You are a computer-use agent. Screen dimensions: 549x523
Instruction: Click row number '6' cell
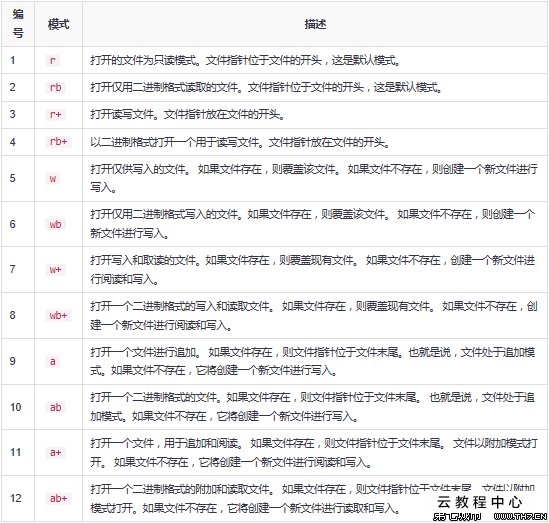pyautogui.click(x=18, y=224)
